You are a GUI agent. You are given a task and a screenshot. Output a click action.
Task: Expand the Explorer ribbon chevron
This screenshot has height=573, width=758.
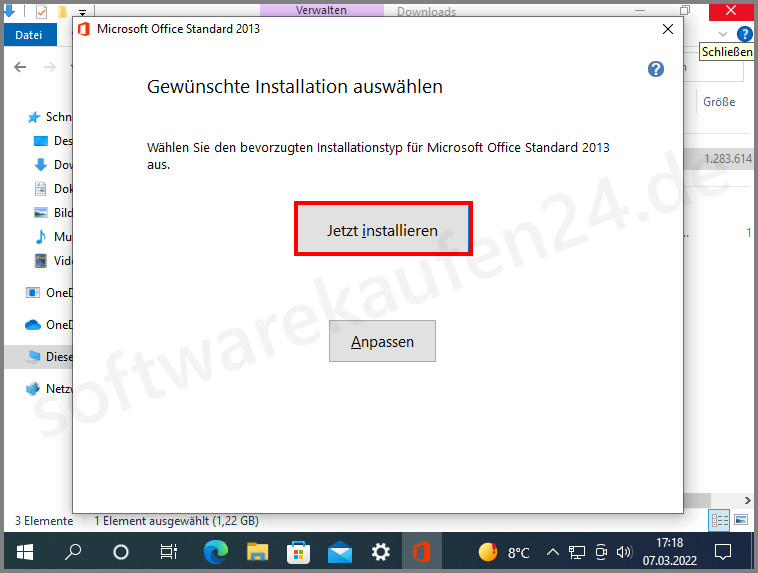[723, 34]
